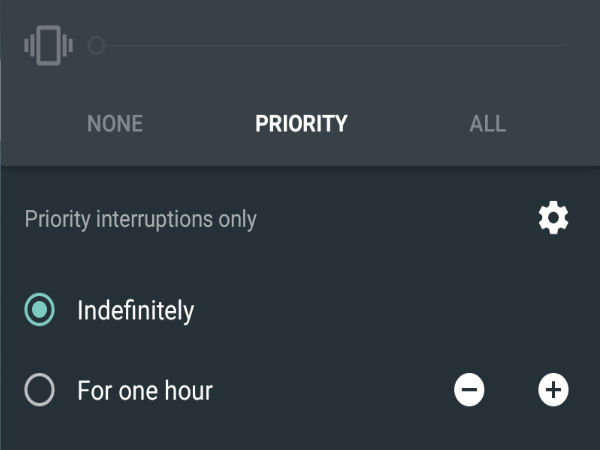The width and height of the screenshot is (600, 450).
Task: Open interruption settings with the gear icon
Action: point(553,217)
